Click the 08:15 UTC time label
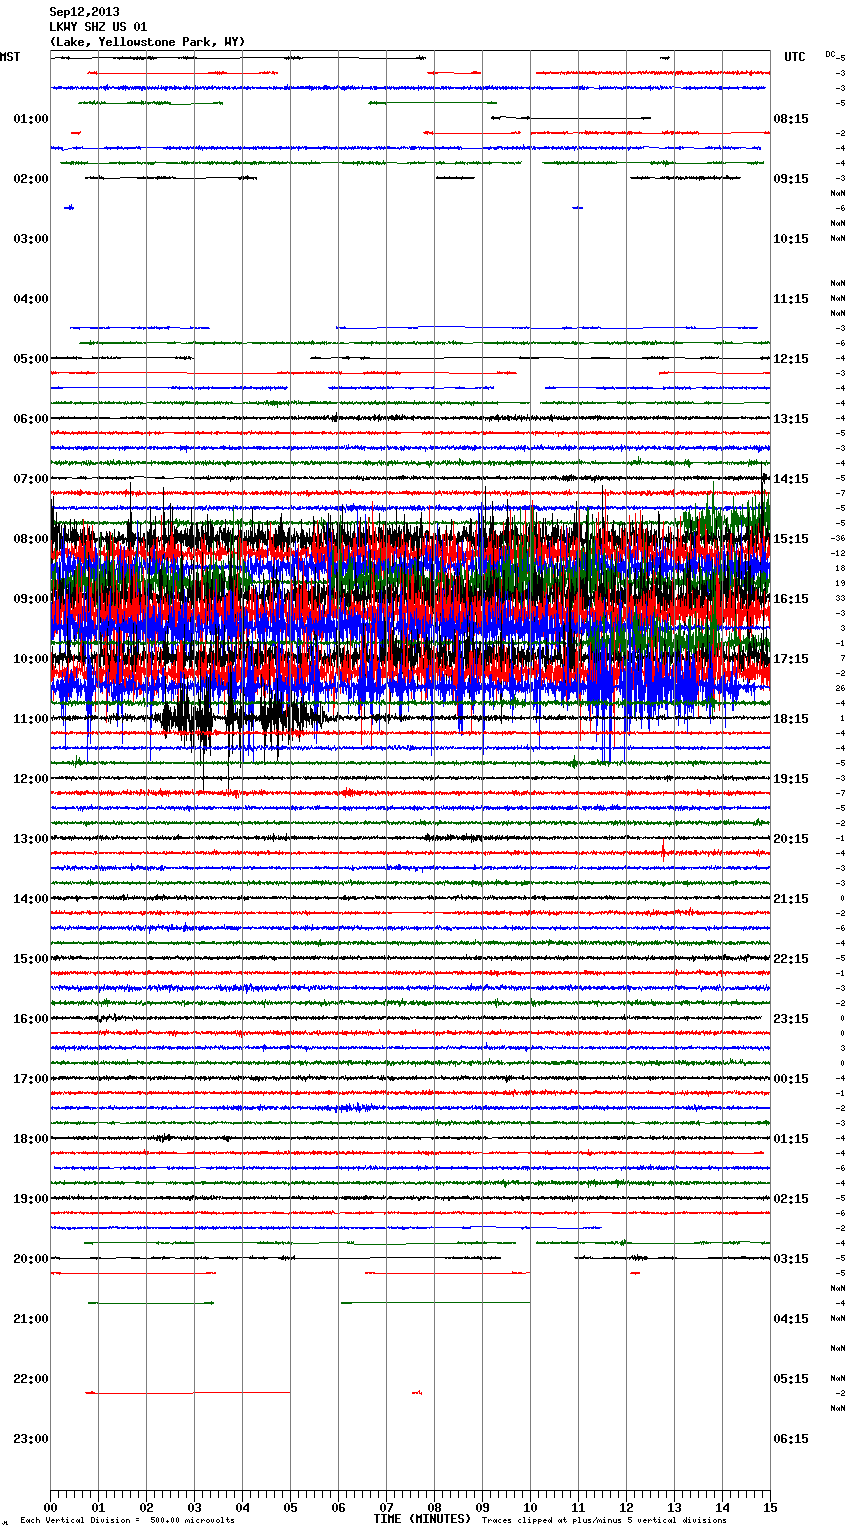The image size is (850, 1534). 791,119
